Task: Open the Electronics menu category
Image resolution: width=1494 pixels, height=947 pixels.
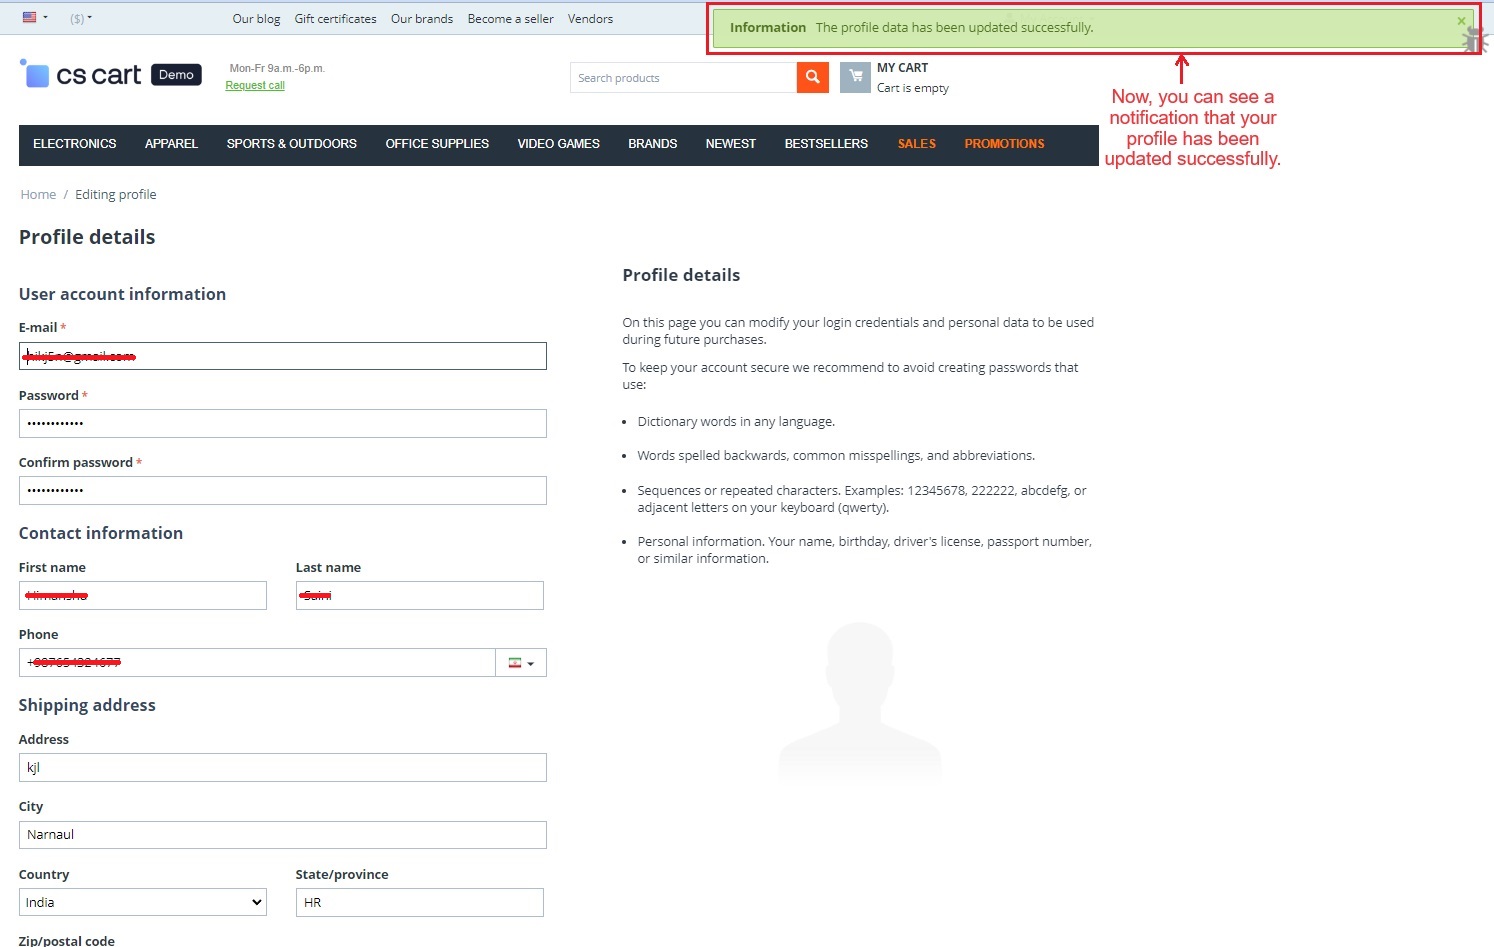Action: (75, 144)
